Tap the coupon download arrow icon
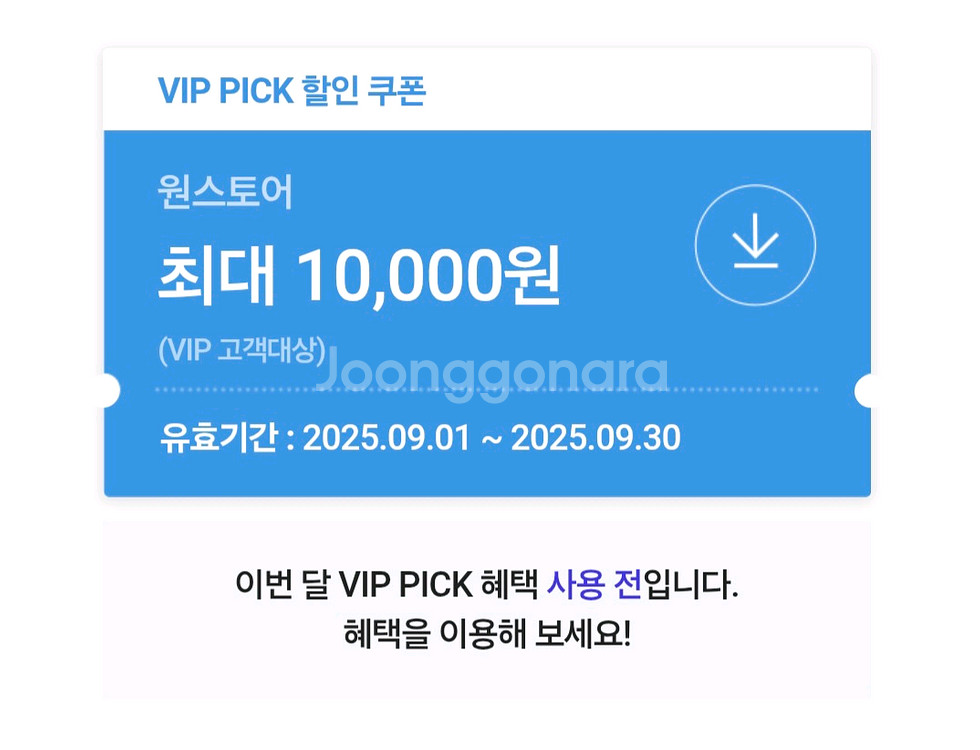Viewport: 980px width, 750px height. pyautogui.click(x=755, y=245)
